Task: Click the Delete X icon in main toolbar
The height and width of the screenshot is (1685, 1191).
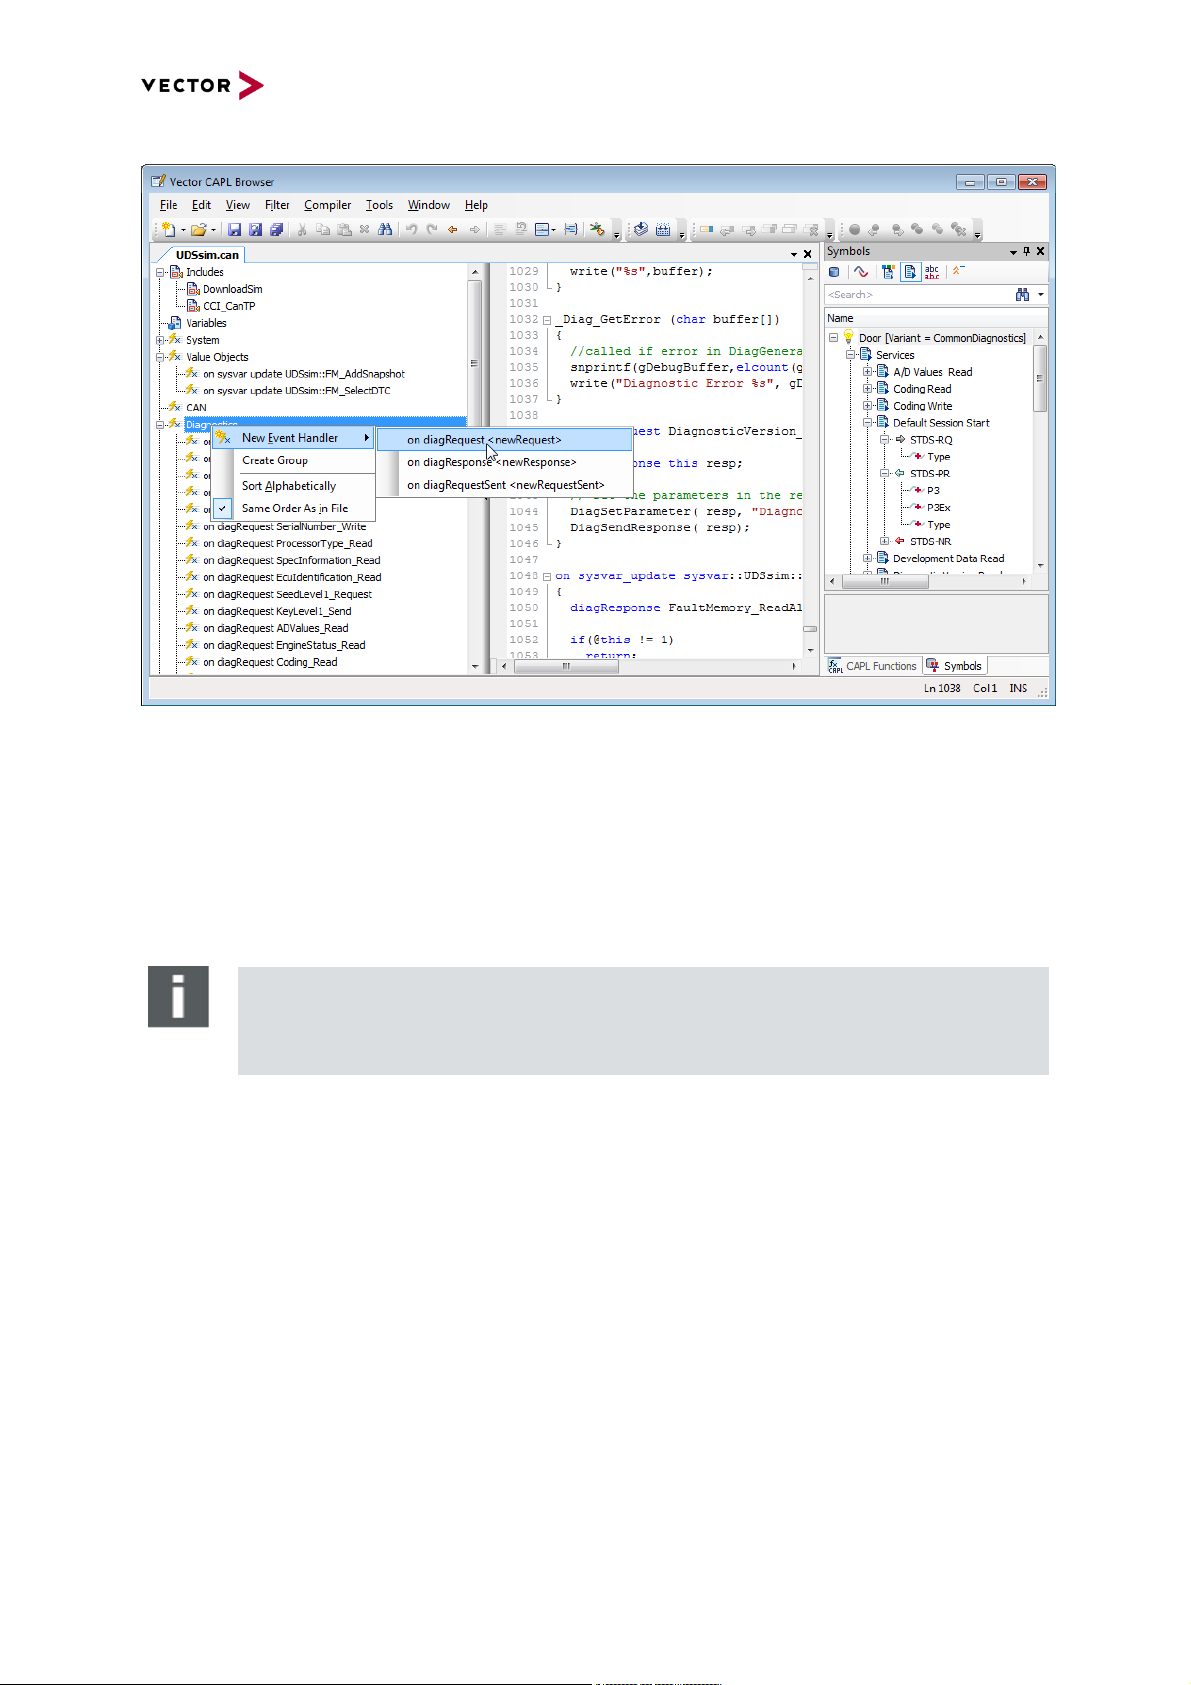Action: (364, 230)
